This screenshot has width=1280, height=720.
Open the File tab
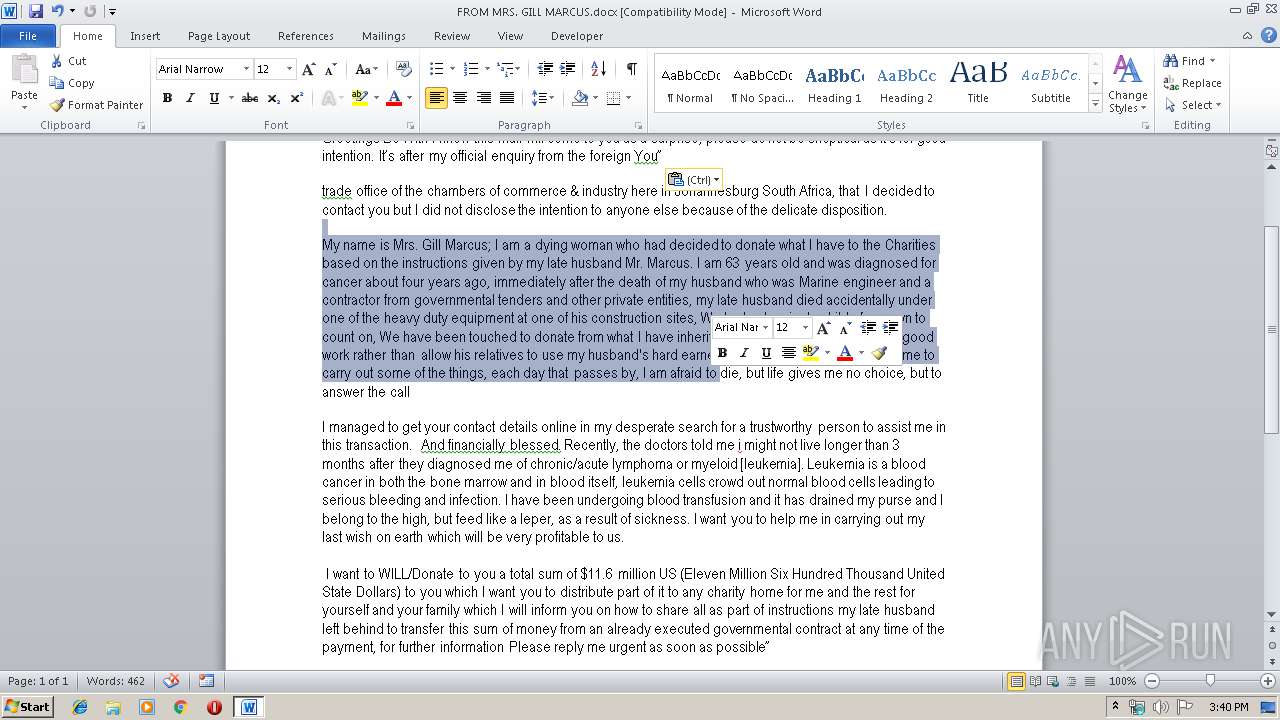pyautogui.click(x=28, y=36)
